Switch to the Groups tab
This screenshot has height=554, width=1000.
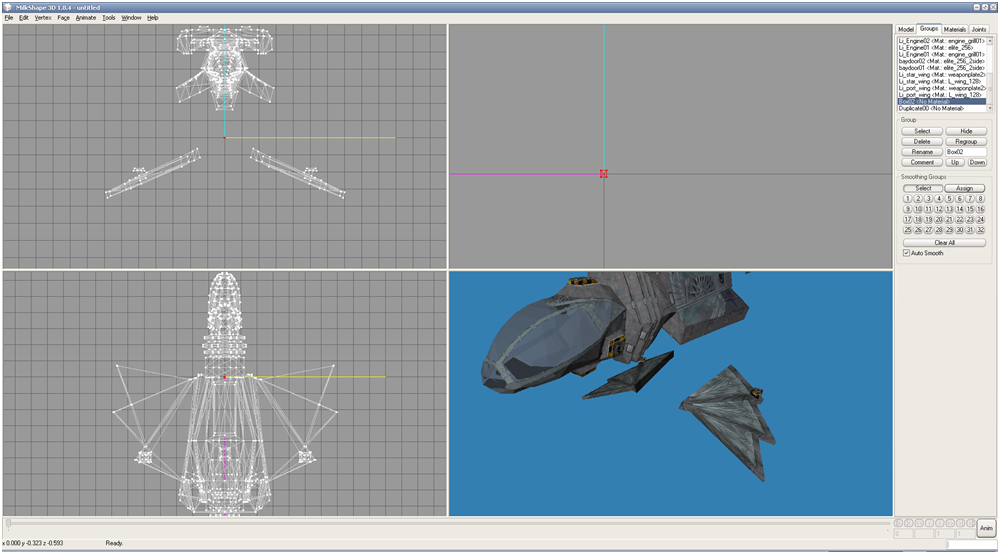click(929, 29)
